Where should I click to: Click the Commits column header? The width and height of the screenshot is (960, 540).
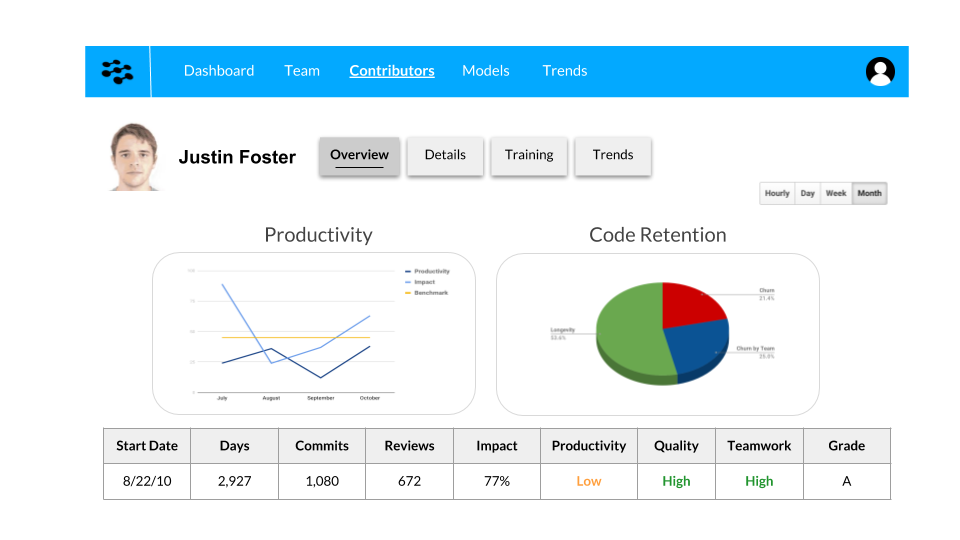click(322, 446)
